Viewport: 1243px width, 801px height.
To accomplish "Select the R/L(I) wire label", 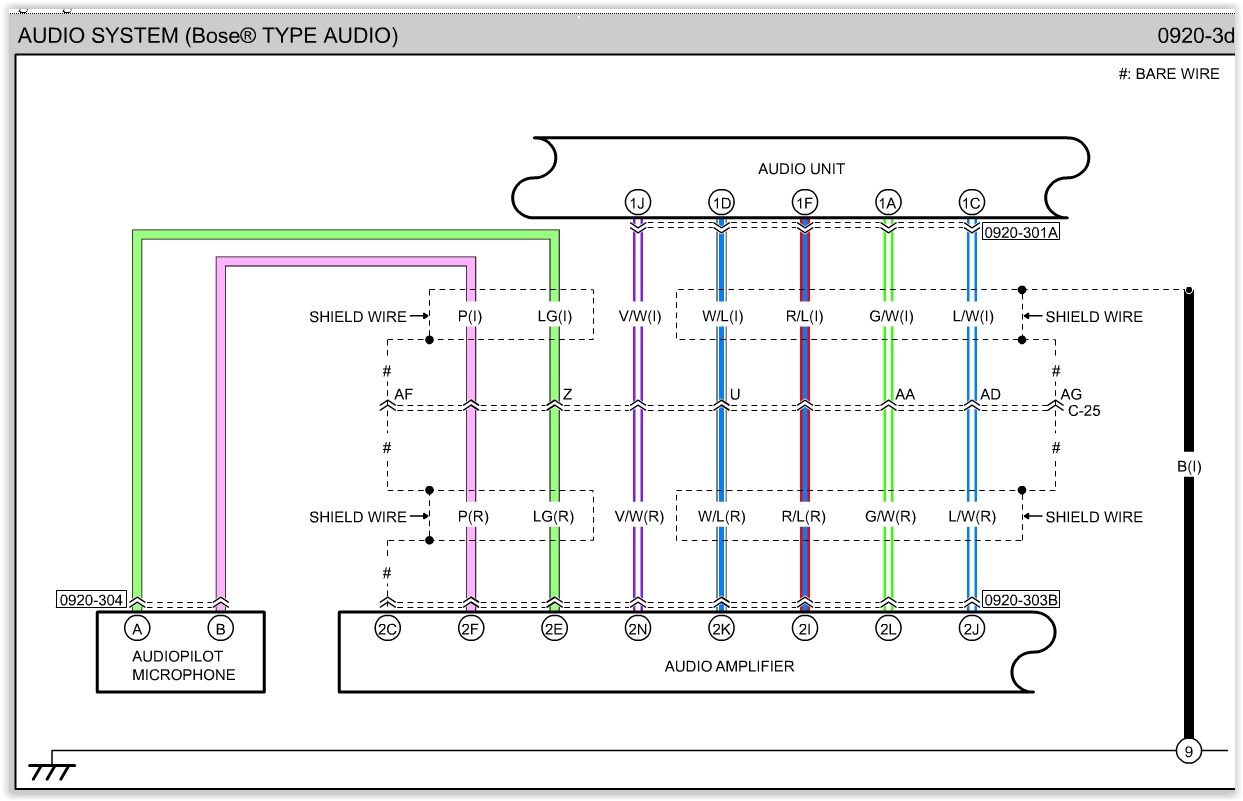I will [804, 317].
